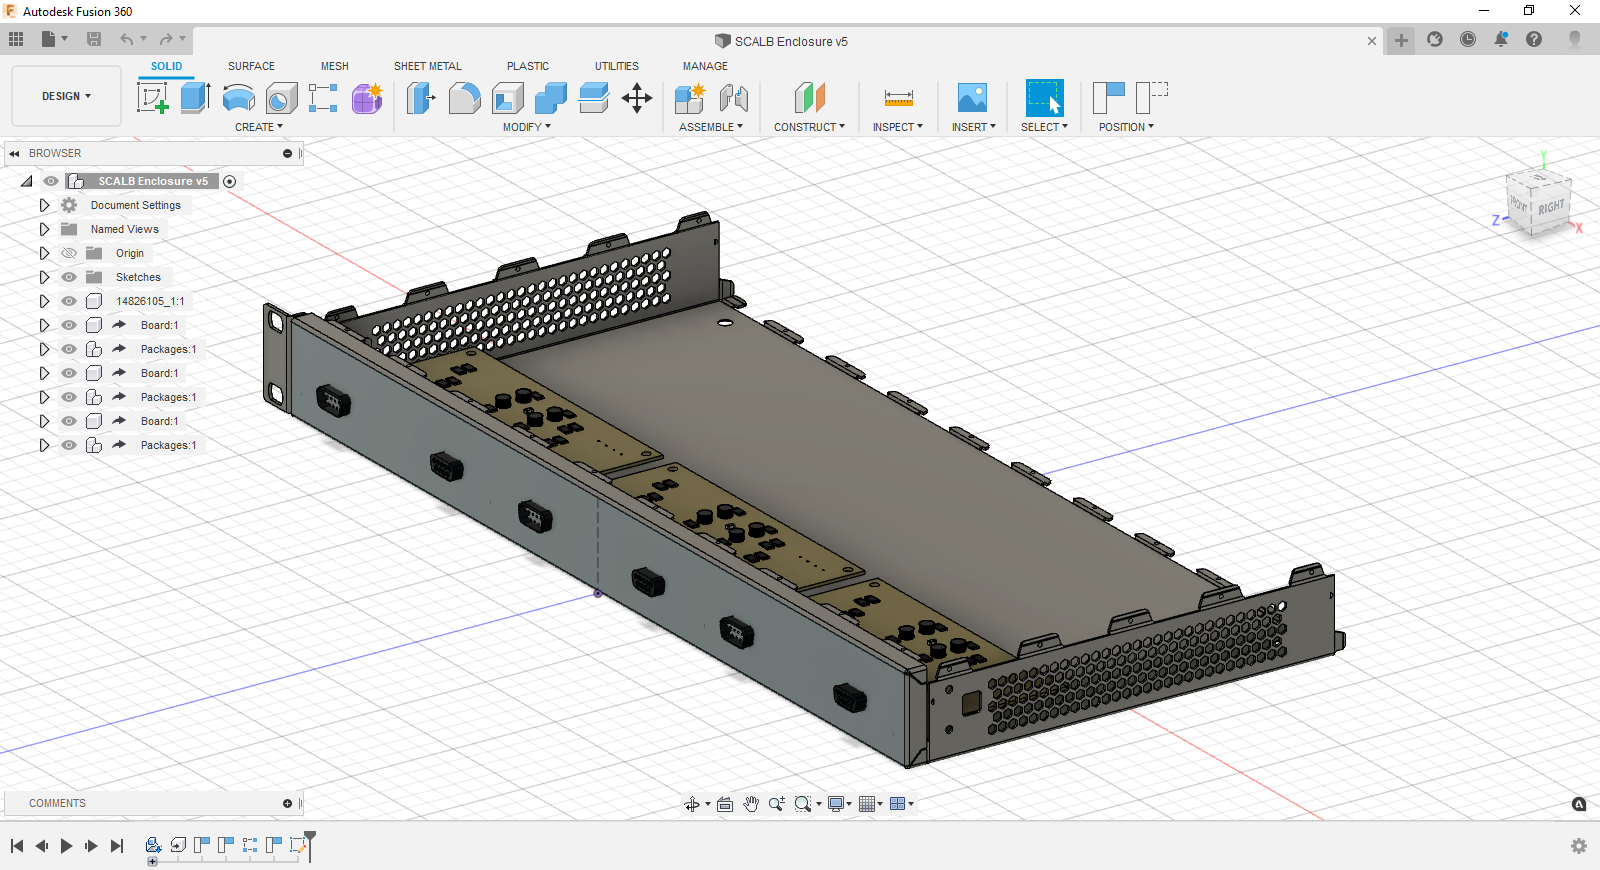Select the Hole tool icon
The height and width of the screenshot is (870, 1600).
tap(281, 98)
